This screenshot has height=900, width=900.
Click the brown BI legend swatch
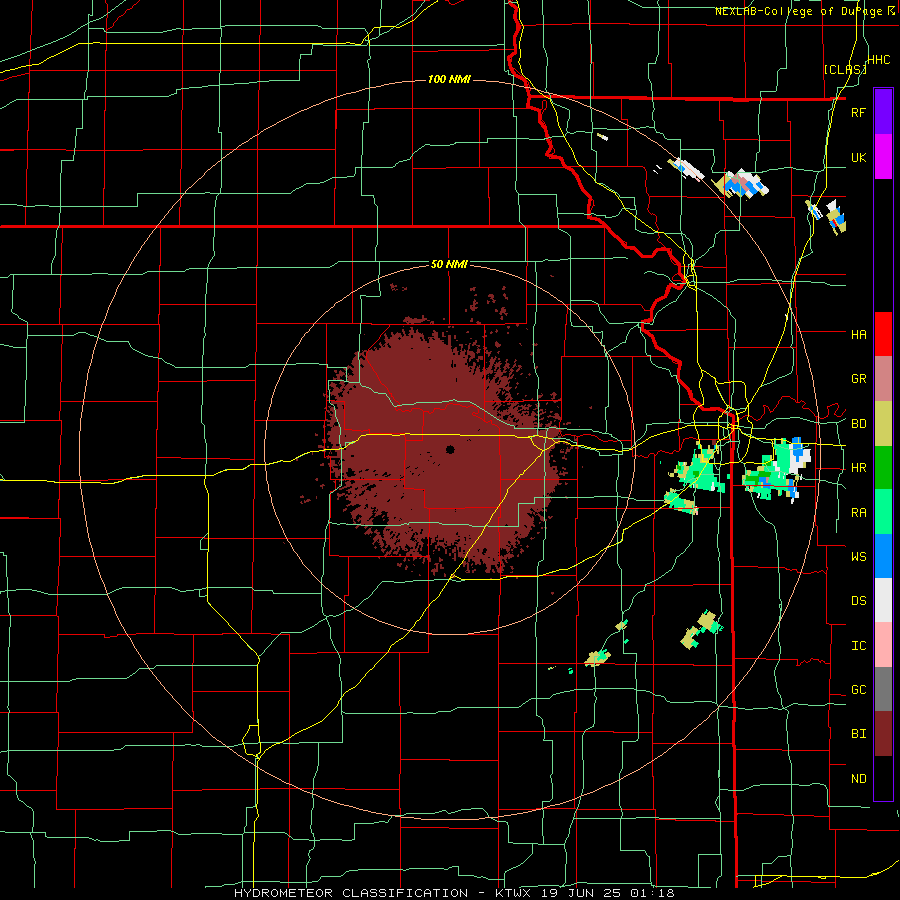(x=883, y=734)
